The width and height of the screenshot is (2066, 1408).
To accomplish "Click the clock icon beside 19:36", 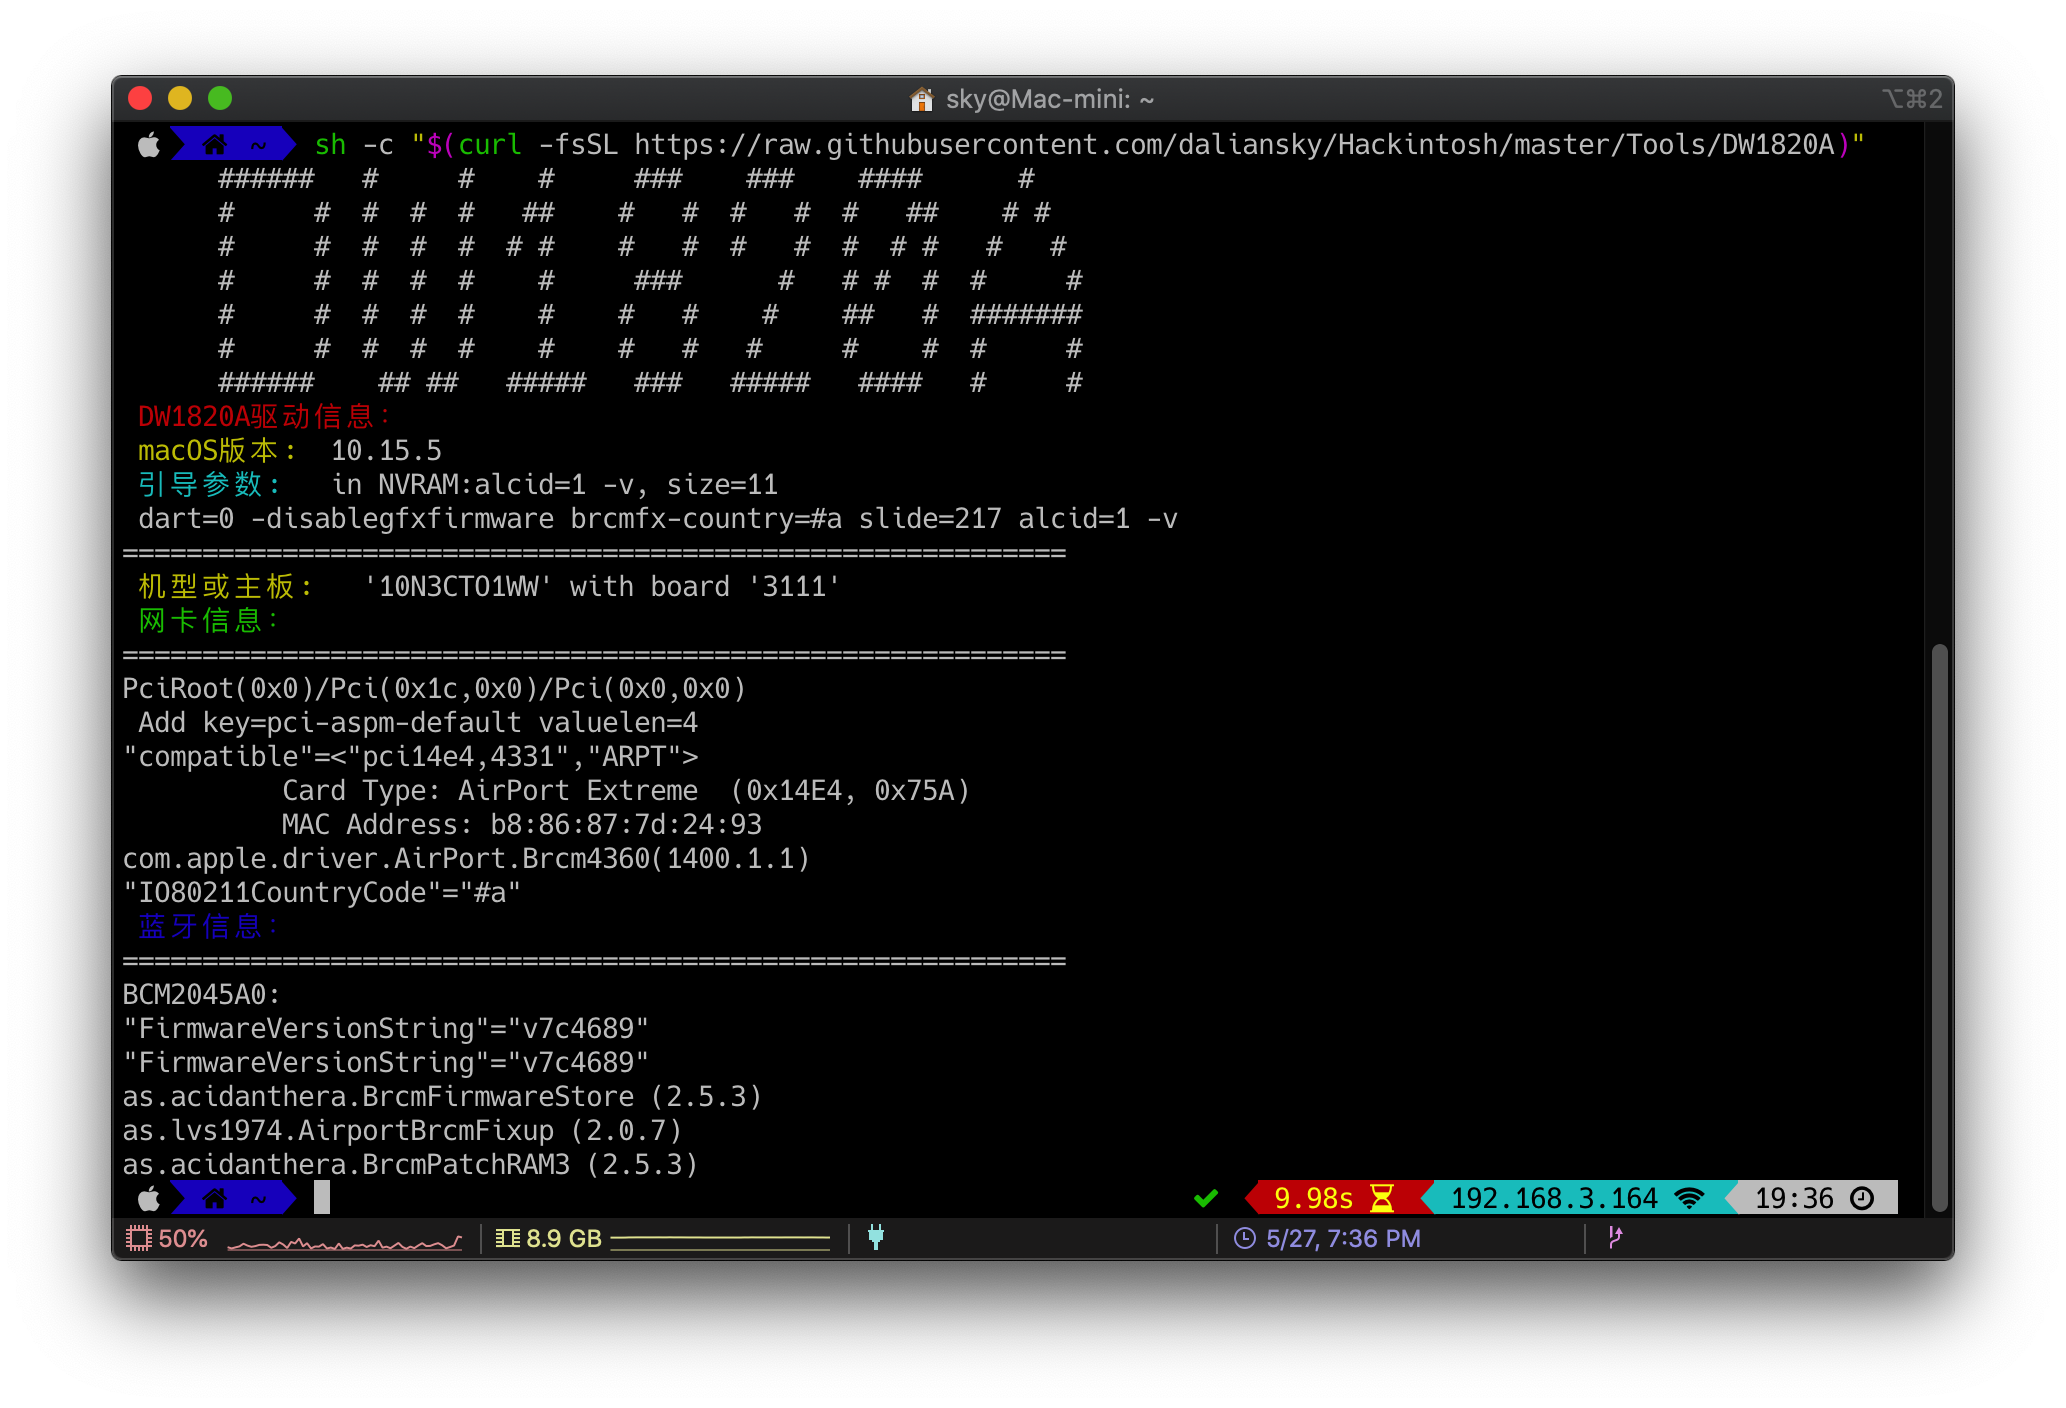I will (1862, 1197).
